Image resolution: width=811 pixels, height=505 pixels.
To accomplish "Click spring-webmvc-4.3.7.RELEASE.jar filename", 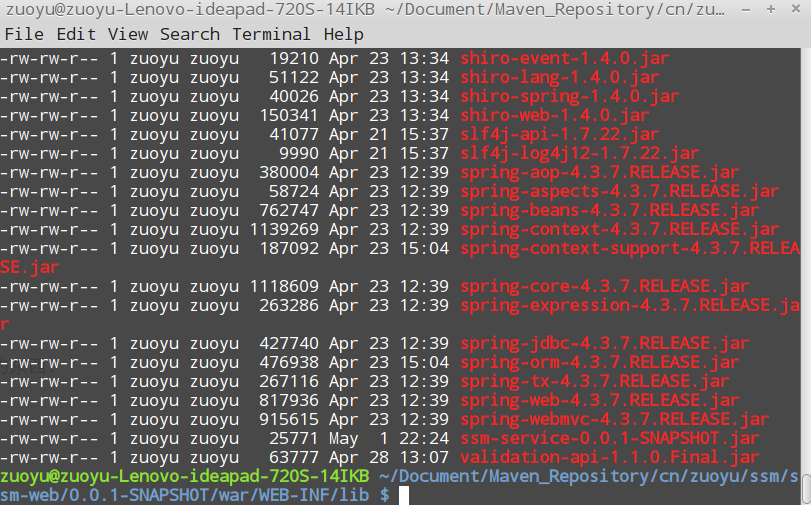I will tap(614, 420).
